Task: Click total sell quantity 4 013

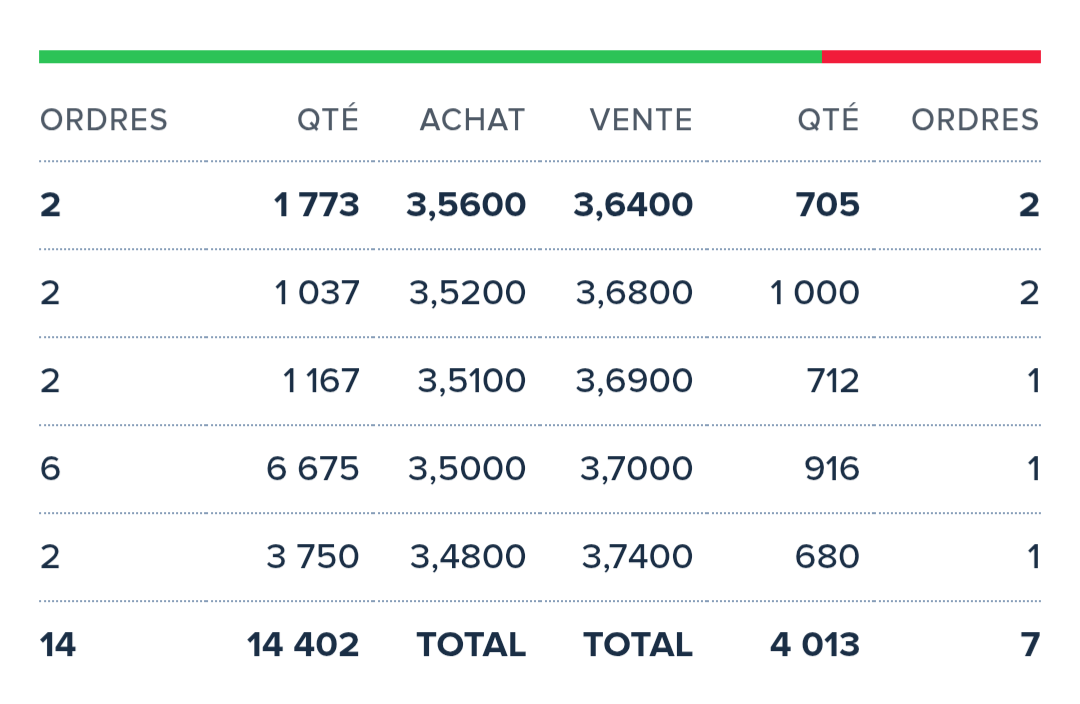Action: click(815, 645)
